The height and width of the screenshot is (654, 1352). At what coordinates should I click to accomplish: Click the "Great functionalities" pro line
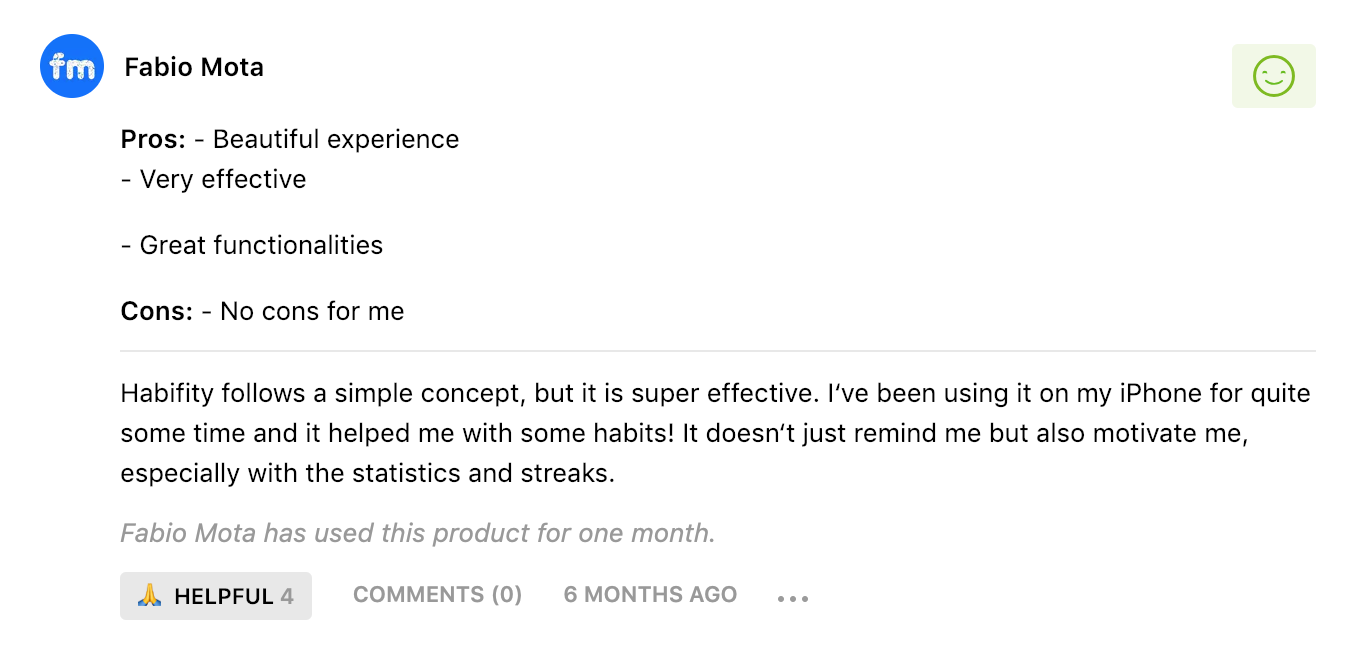[261, 245]
